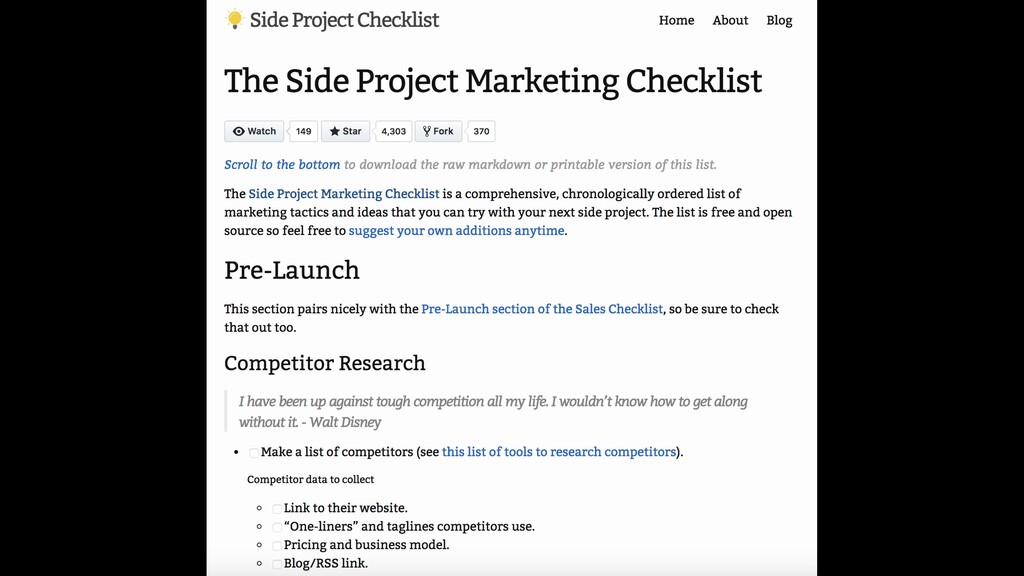Image resolution: width=1024 pixels, height=576 pixels.
Task: Open the list of tools to research competitors
Action: [559, 452]
